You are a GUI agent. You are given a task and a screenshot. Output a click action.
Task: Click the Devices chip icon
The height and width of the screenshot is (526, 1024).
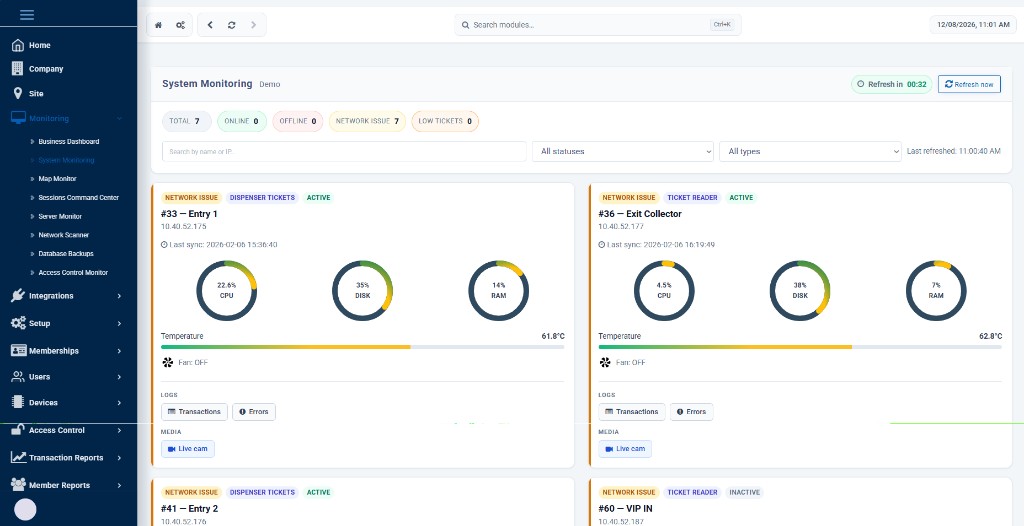click(x=18, y=403)
